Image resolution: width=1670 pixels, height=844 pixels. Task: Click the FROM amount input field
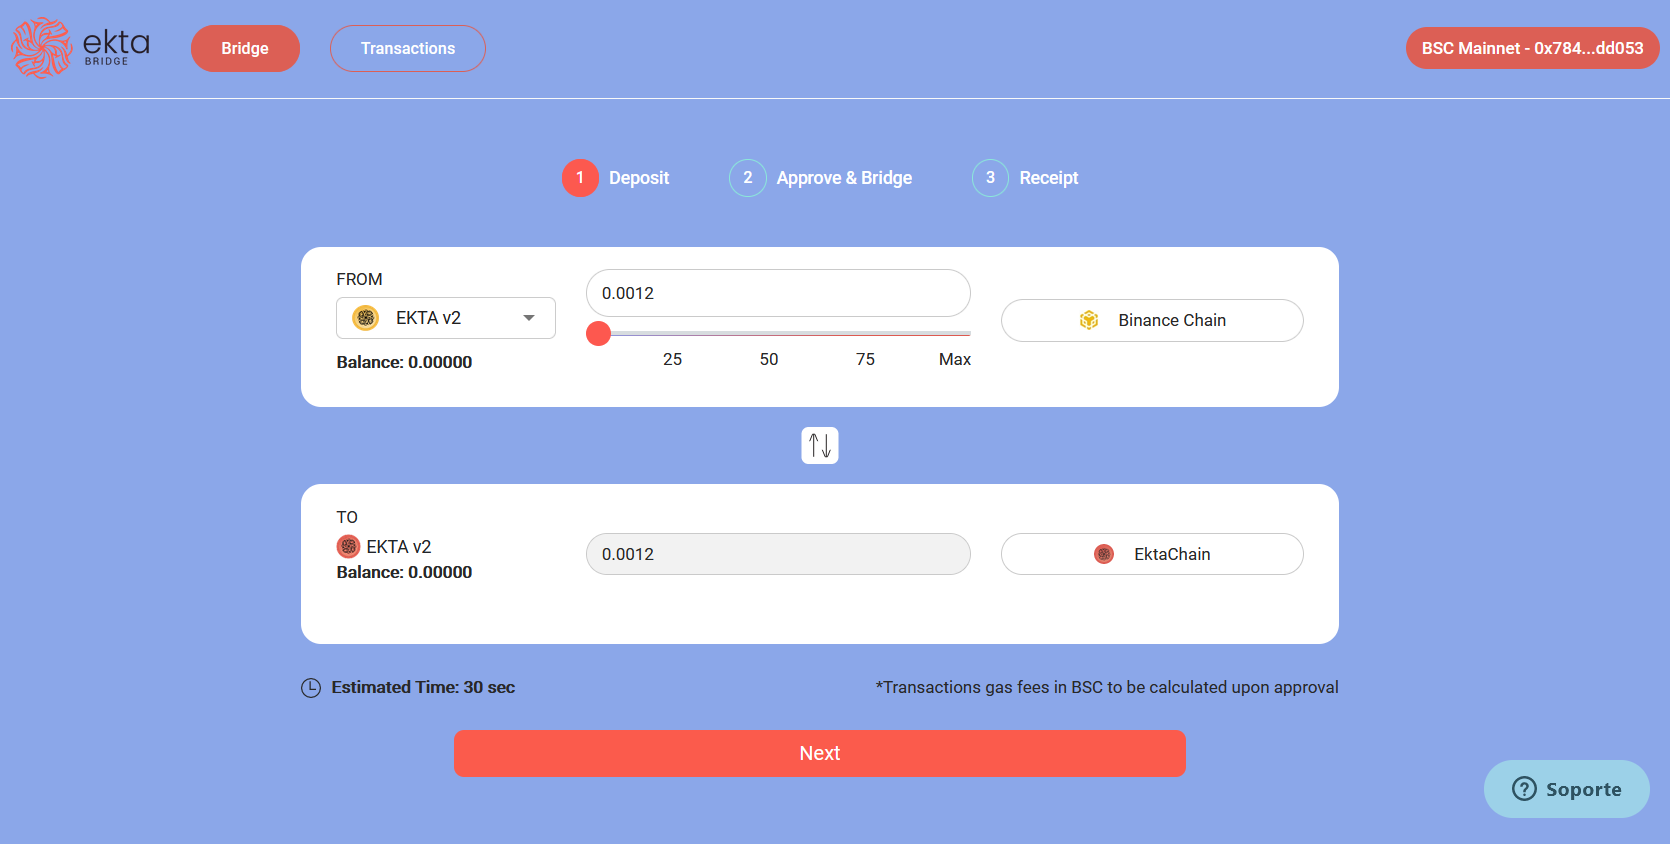[778, 293]
